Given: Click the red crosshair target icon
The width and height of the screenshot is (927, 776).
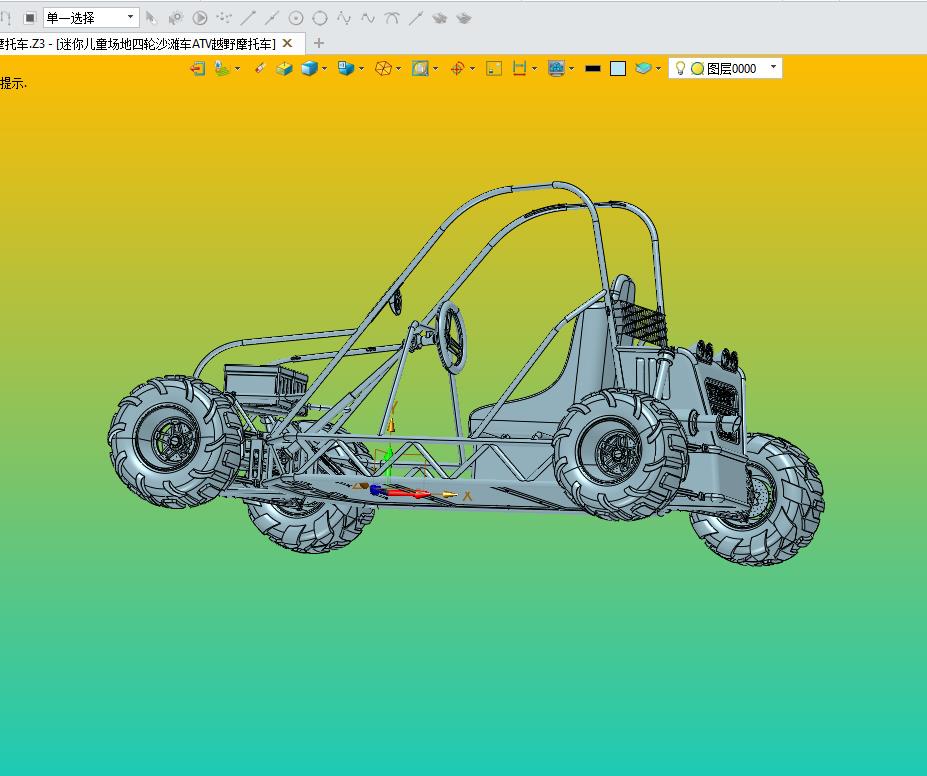Looking at the screenshot, I should [457, 69].
